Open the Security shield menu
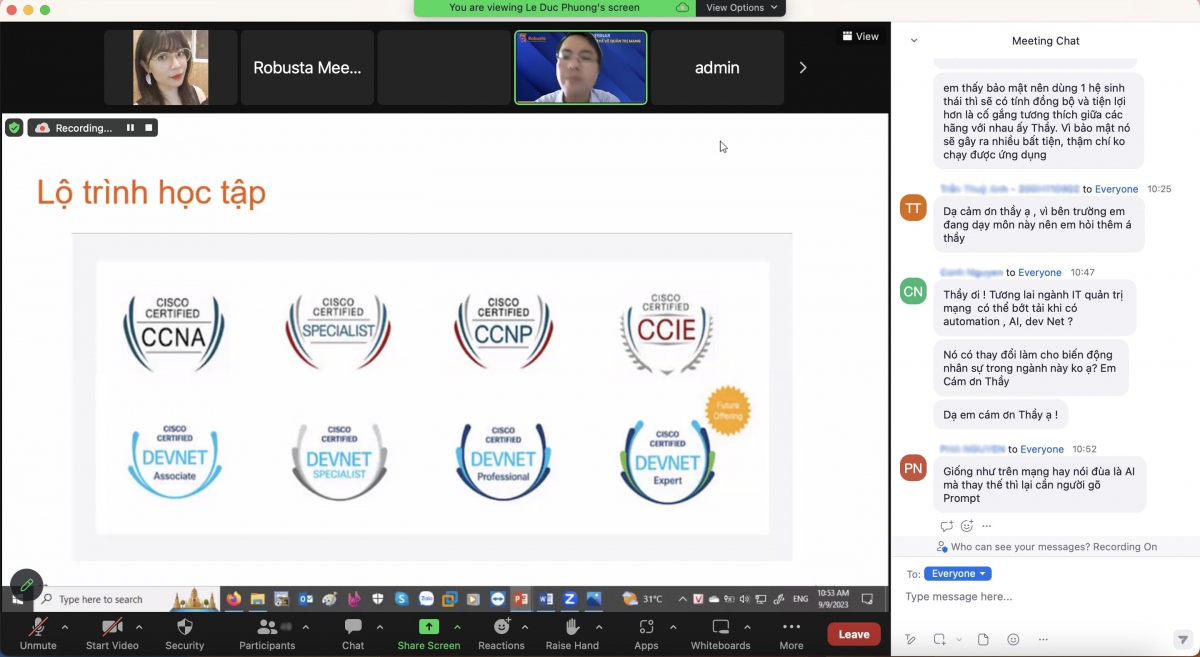 pos(184,633)
